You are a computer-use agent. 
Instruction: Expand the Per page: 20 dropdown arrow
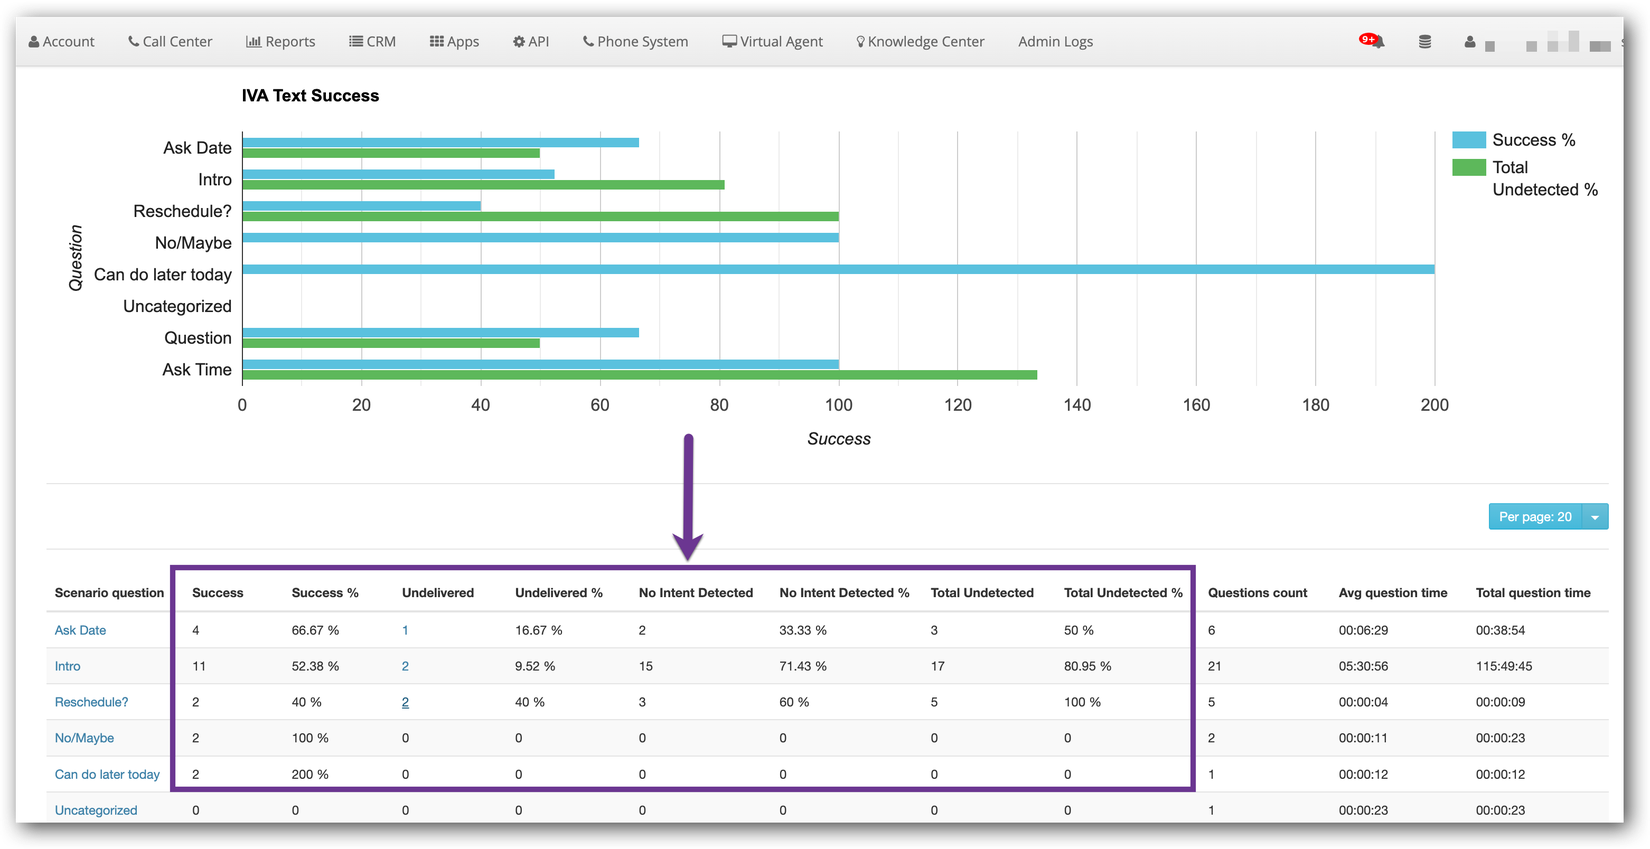coord(1595,517)
